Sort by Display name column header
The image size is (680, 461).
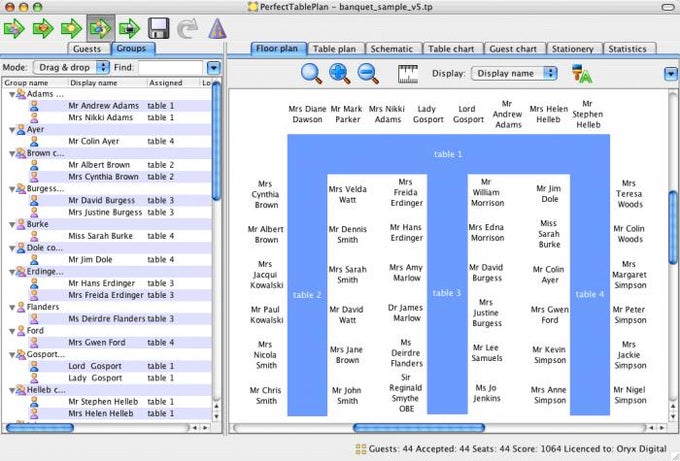coord(108,82)
